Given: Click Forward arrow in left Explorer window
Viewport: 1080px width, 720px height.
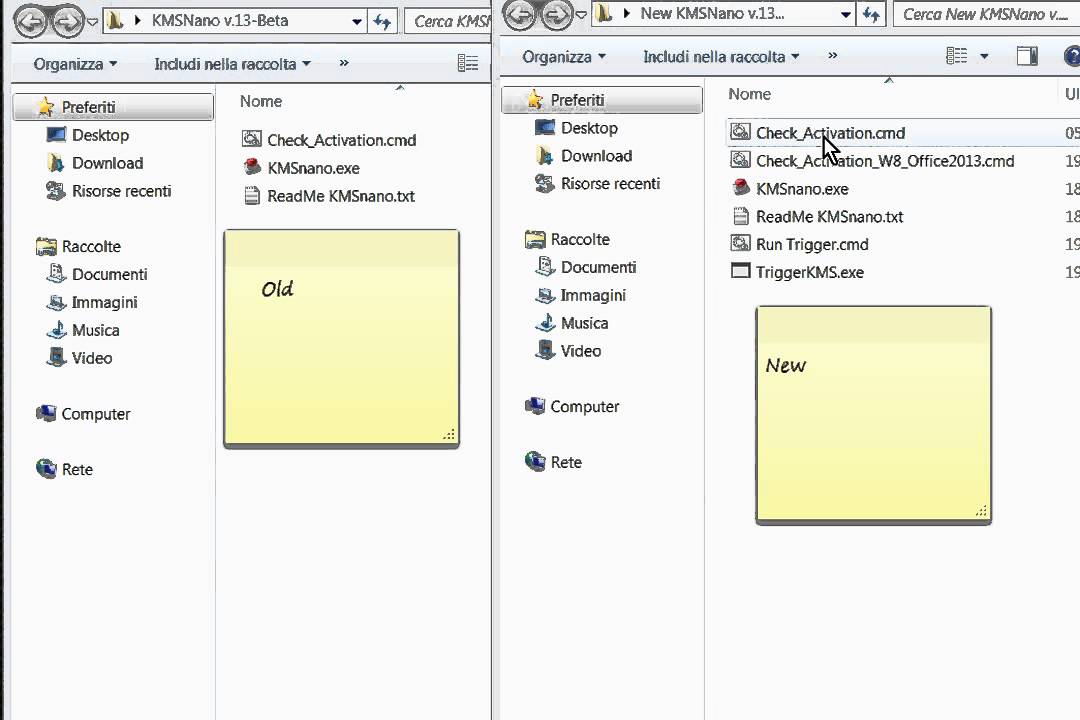Looking at the screenshot, I should 68,22.
